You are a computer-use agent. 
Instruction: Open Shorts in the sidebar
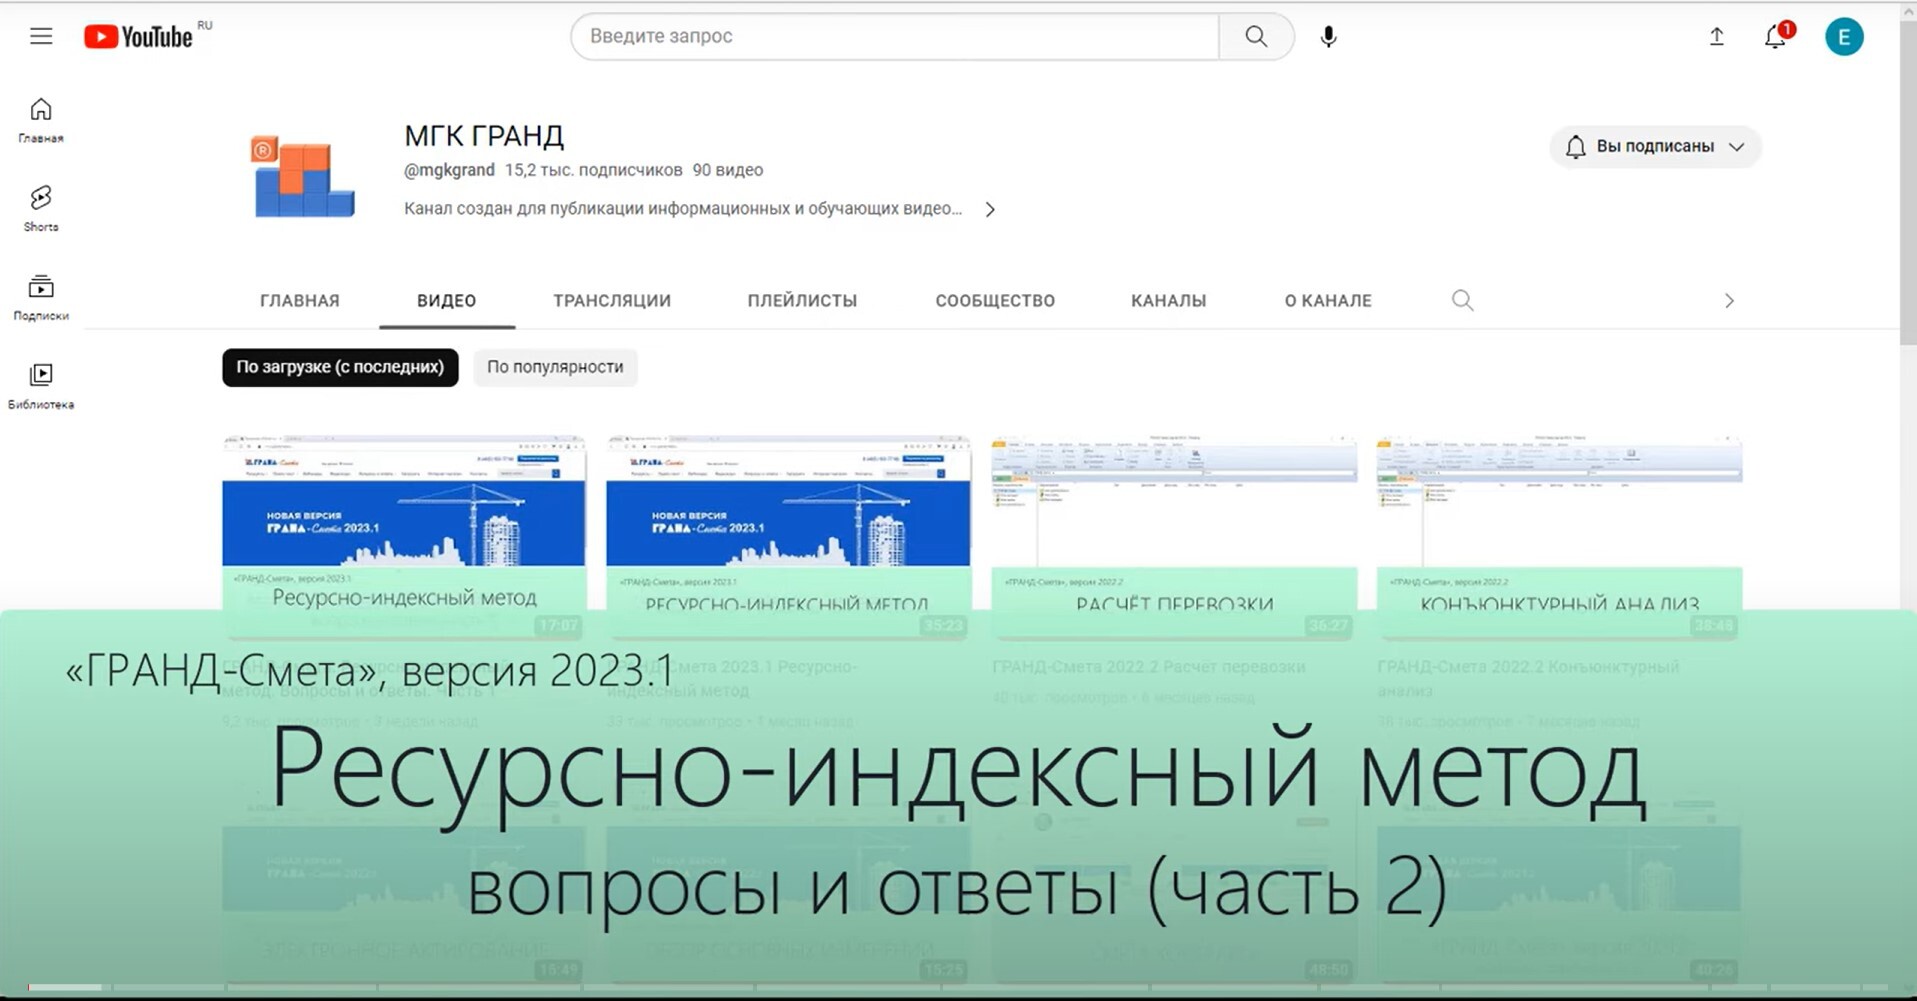coord(41,209)
